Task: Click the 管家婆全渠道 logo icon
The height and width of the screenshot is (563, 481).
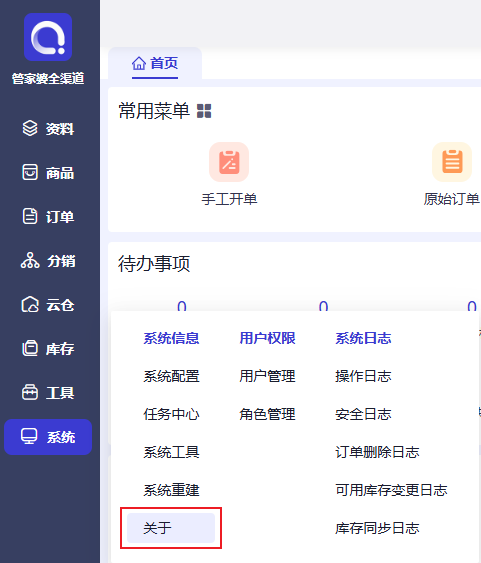Action: click(x=48, y=37)
